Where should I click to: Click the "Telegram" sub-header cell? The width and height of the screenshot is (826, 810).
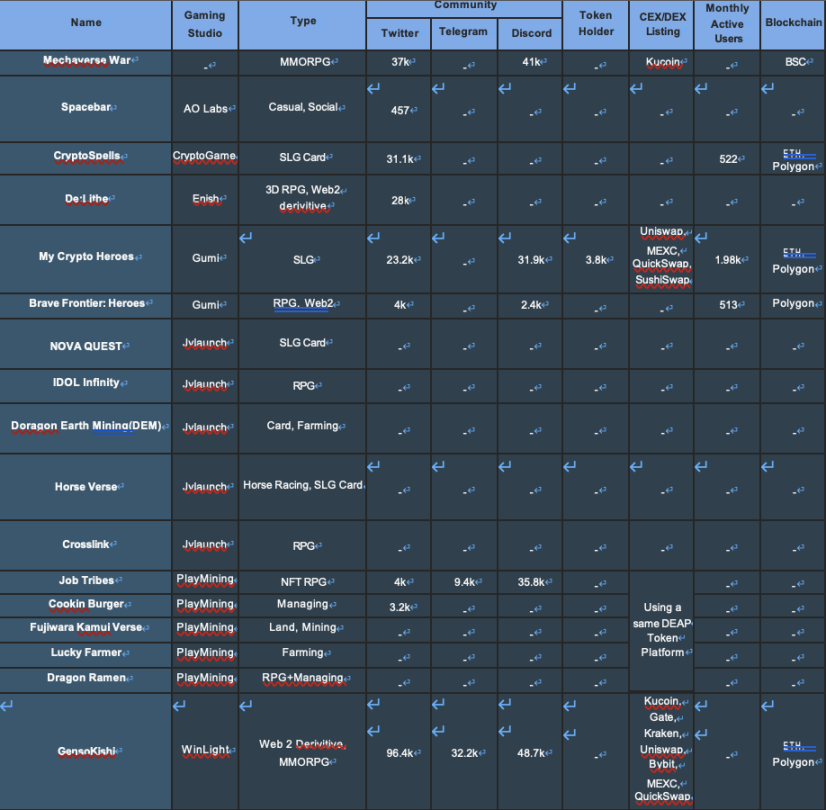pos(464,32)
